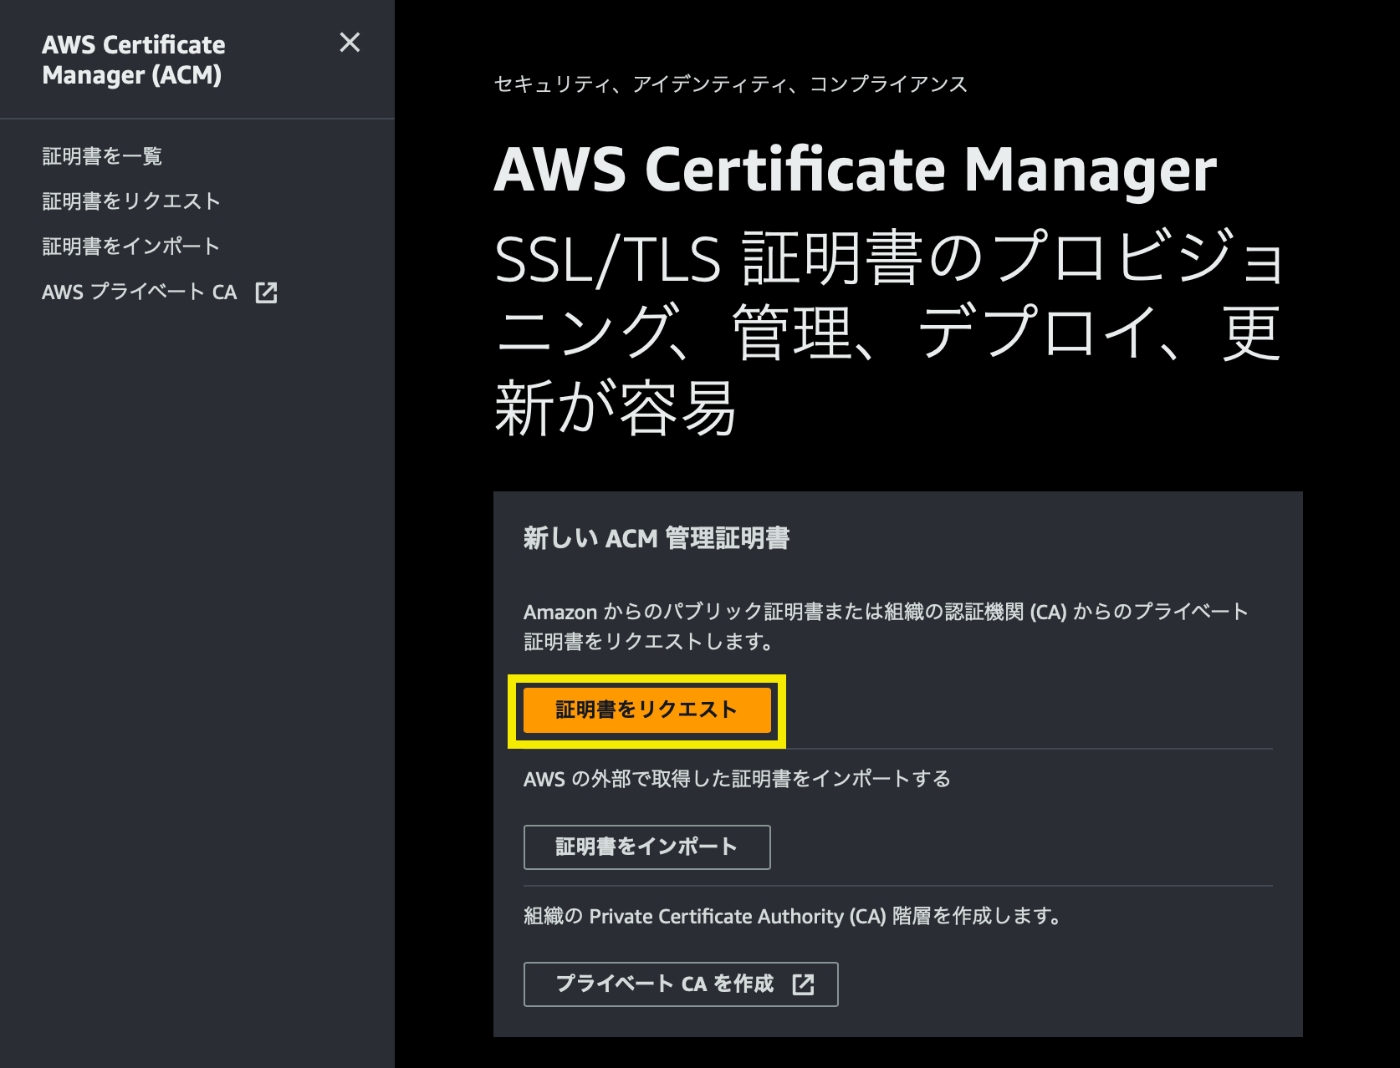Click the AWS Certificate Manager (ACM) sidebar title
The width and height of the screenshot is (1400, 1068).
[134, 60]
